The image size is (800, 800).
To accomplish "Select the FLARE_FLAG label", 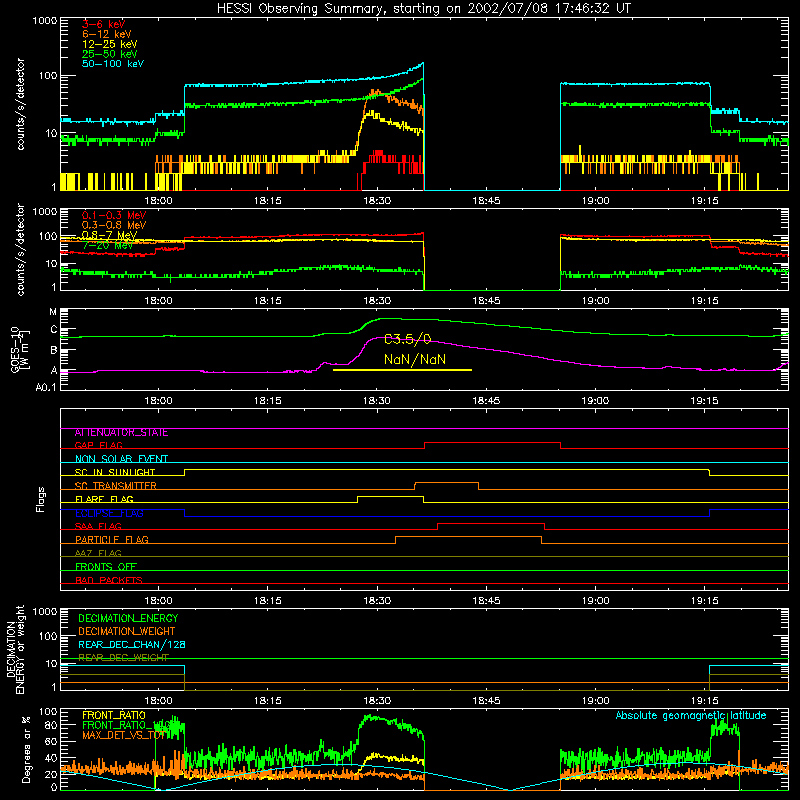I will point(104,499).
